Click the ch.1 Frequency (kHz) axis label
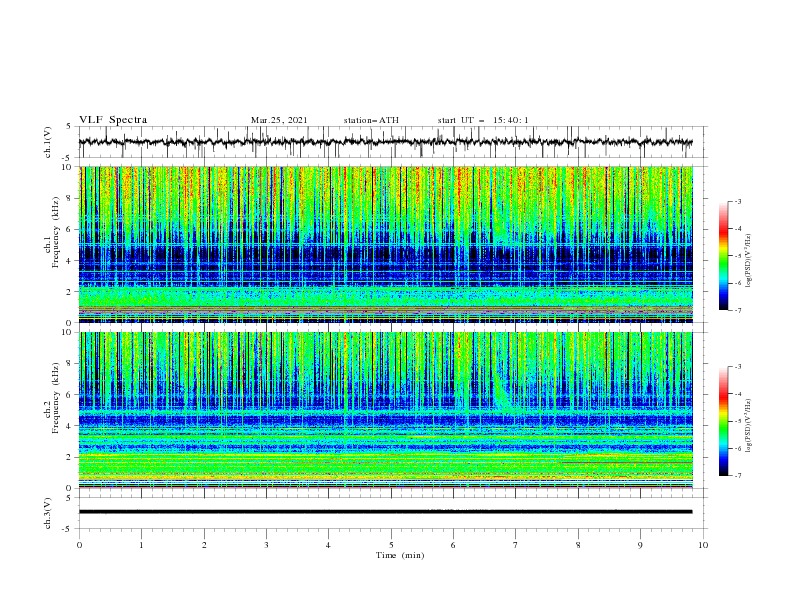Screen dimensions: 792x612 [x=52, y=231]
